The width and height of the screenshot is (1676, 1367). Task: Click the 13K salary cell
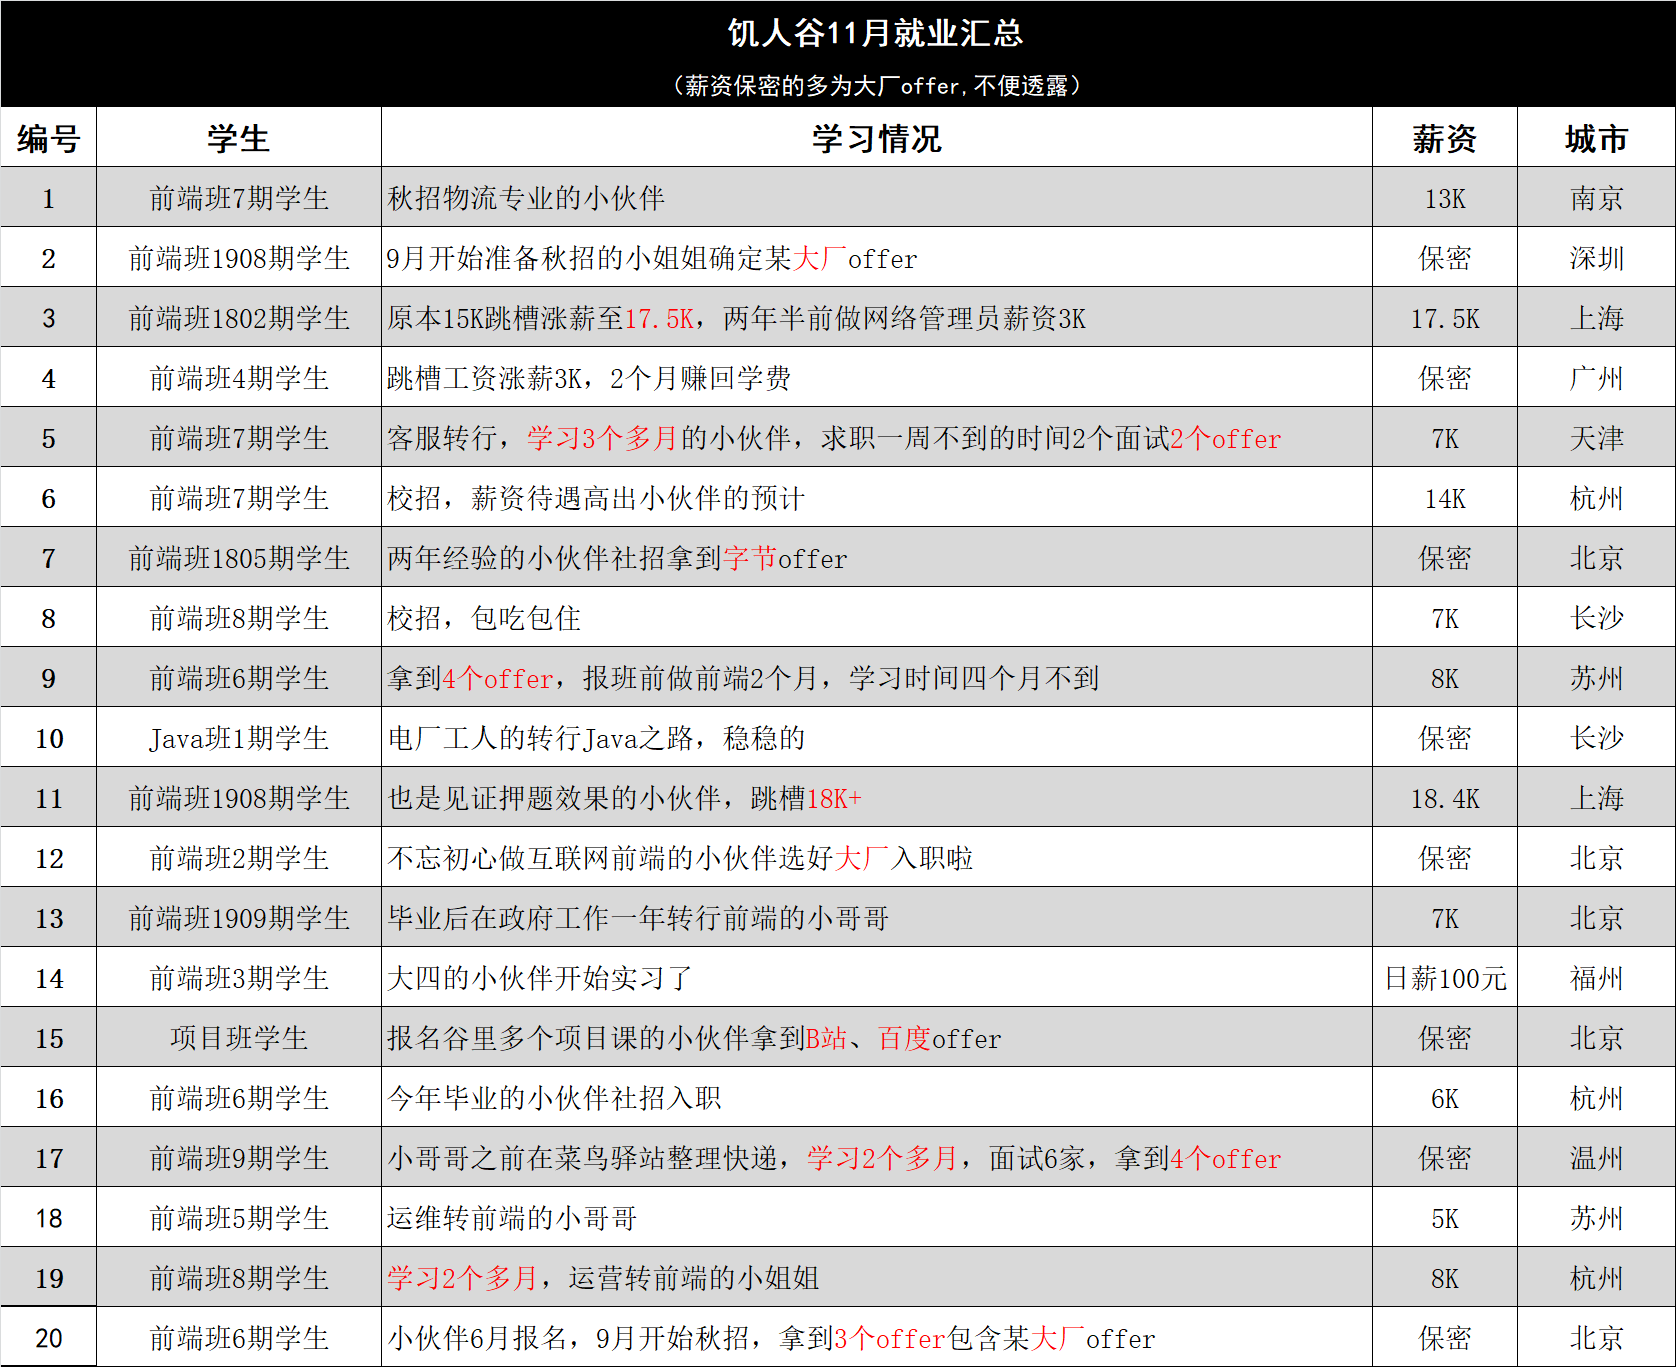(1445, 198)
